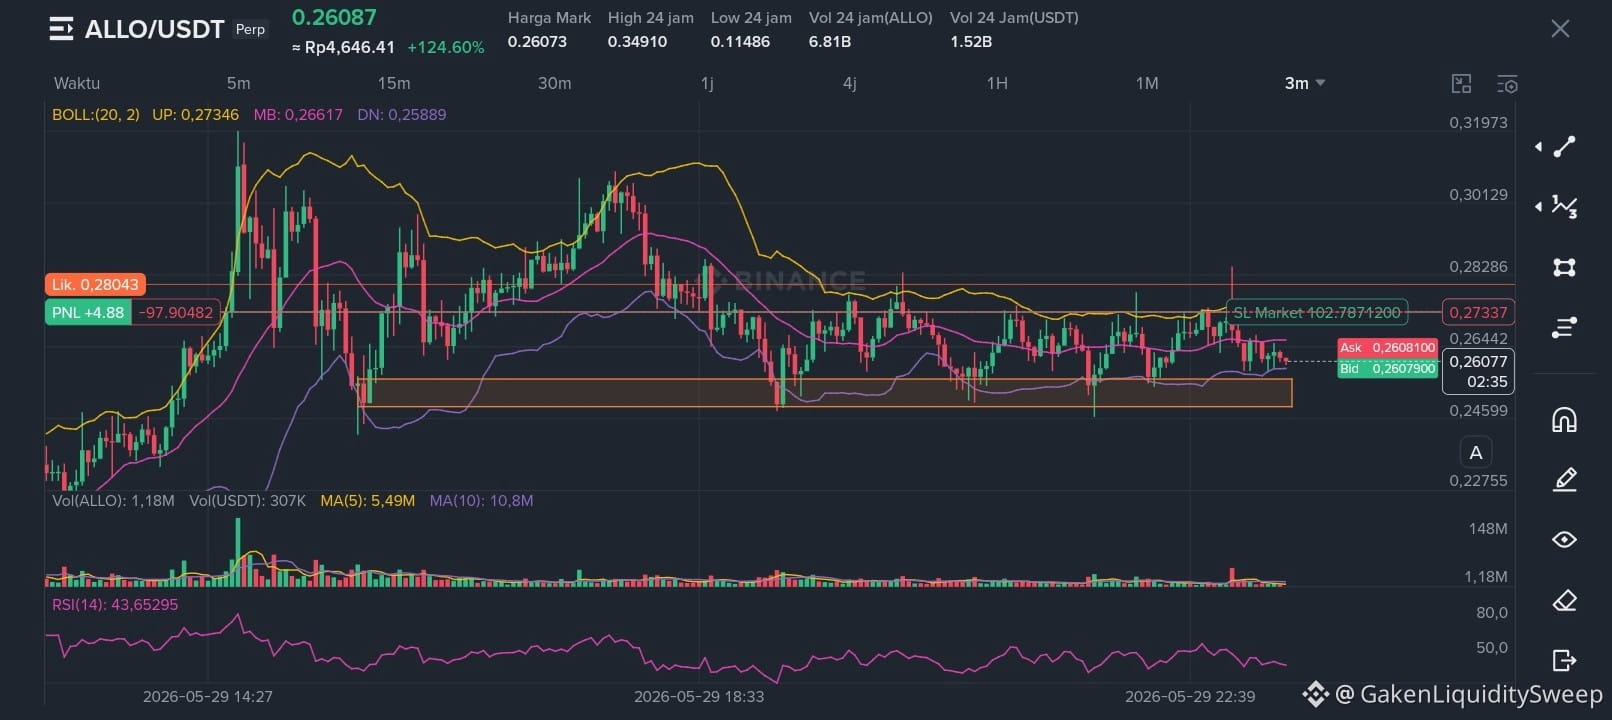Tap the Vol 24 Jam(USDT) value 1.52B
Image resolution: width=1612 pixels, height=720 pixels.
[971, 41]
